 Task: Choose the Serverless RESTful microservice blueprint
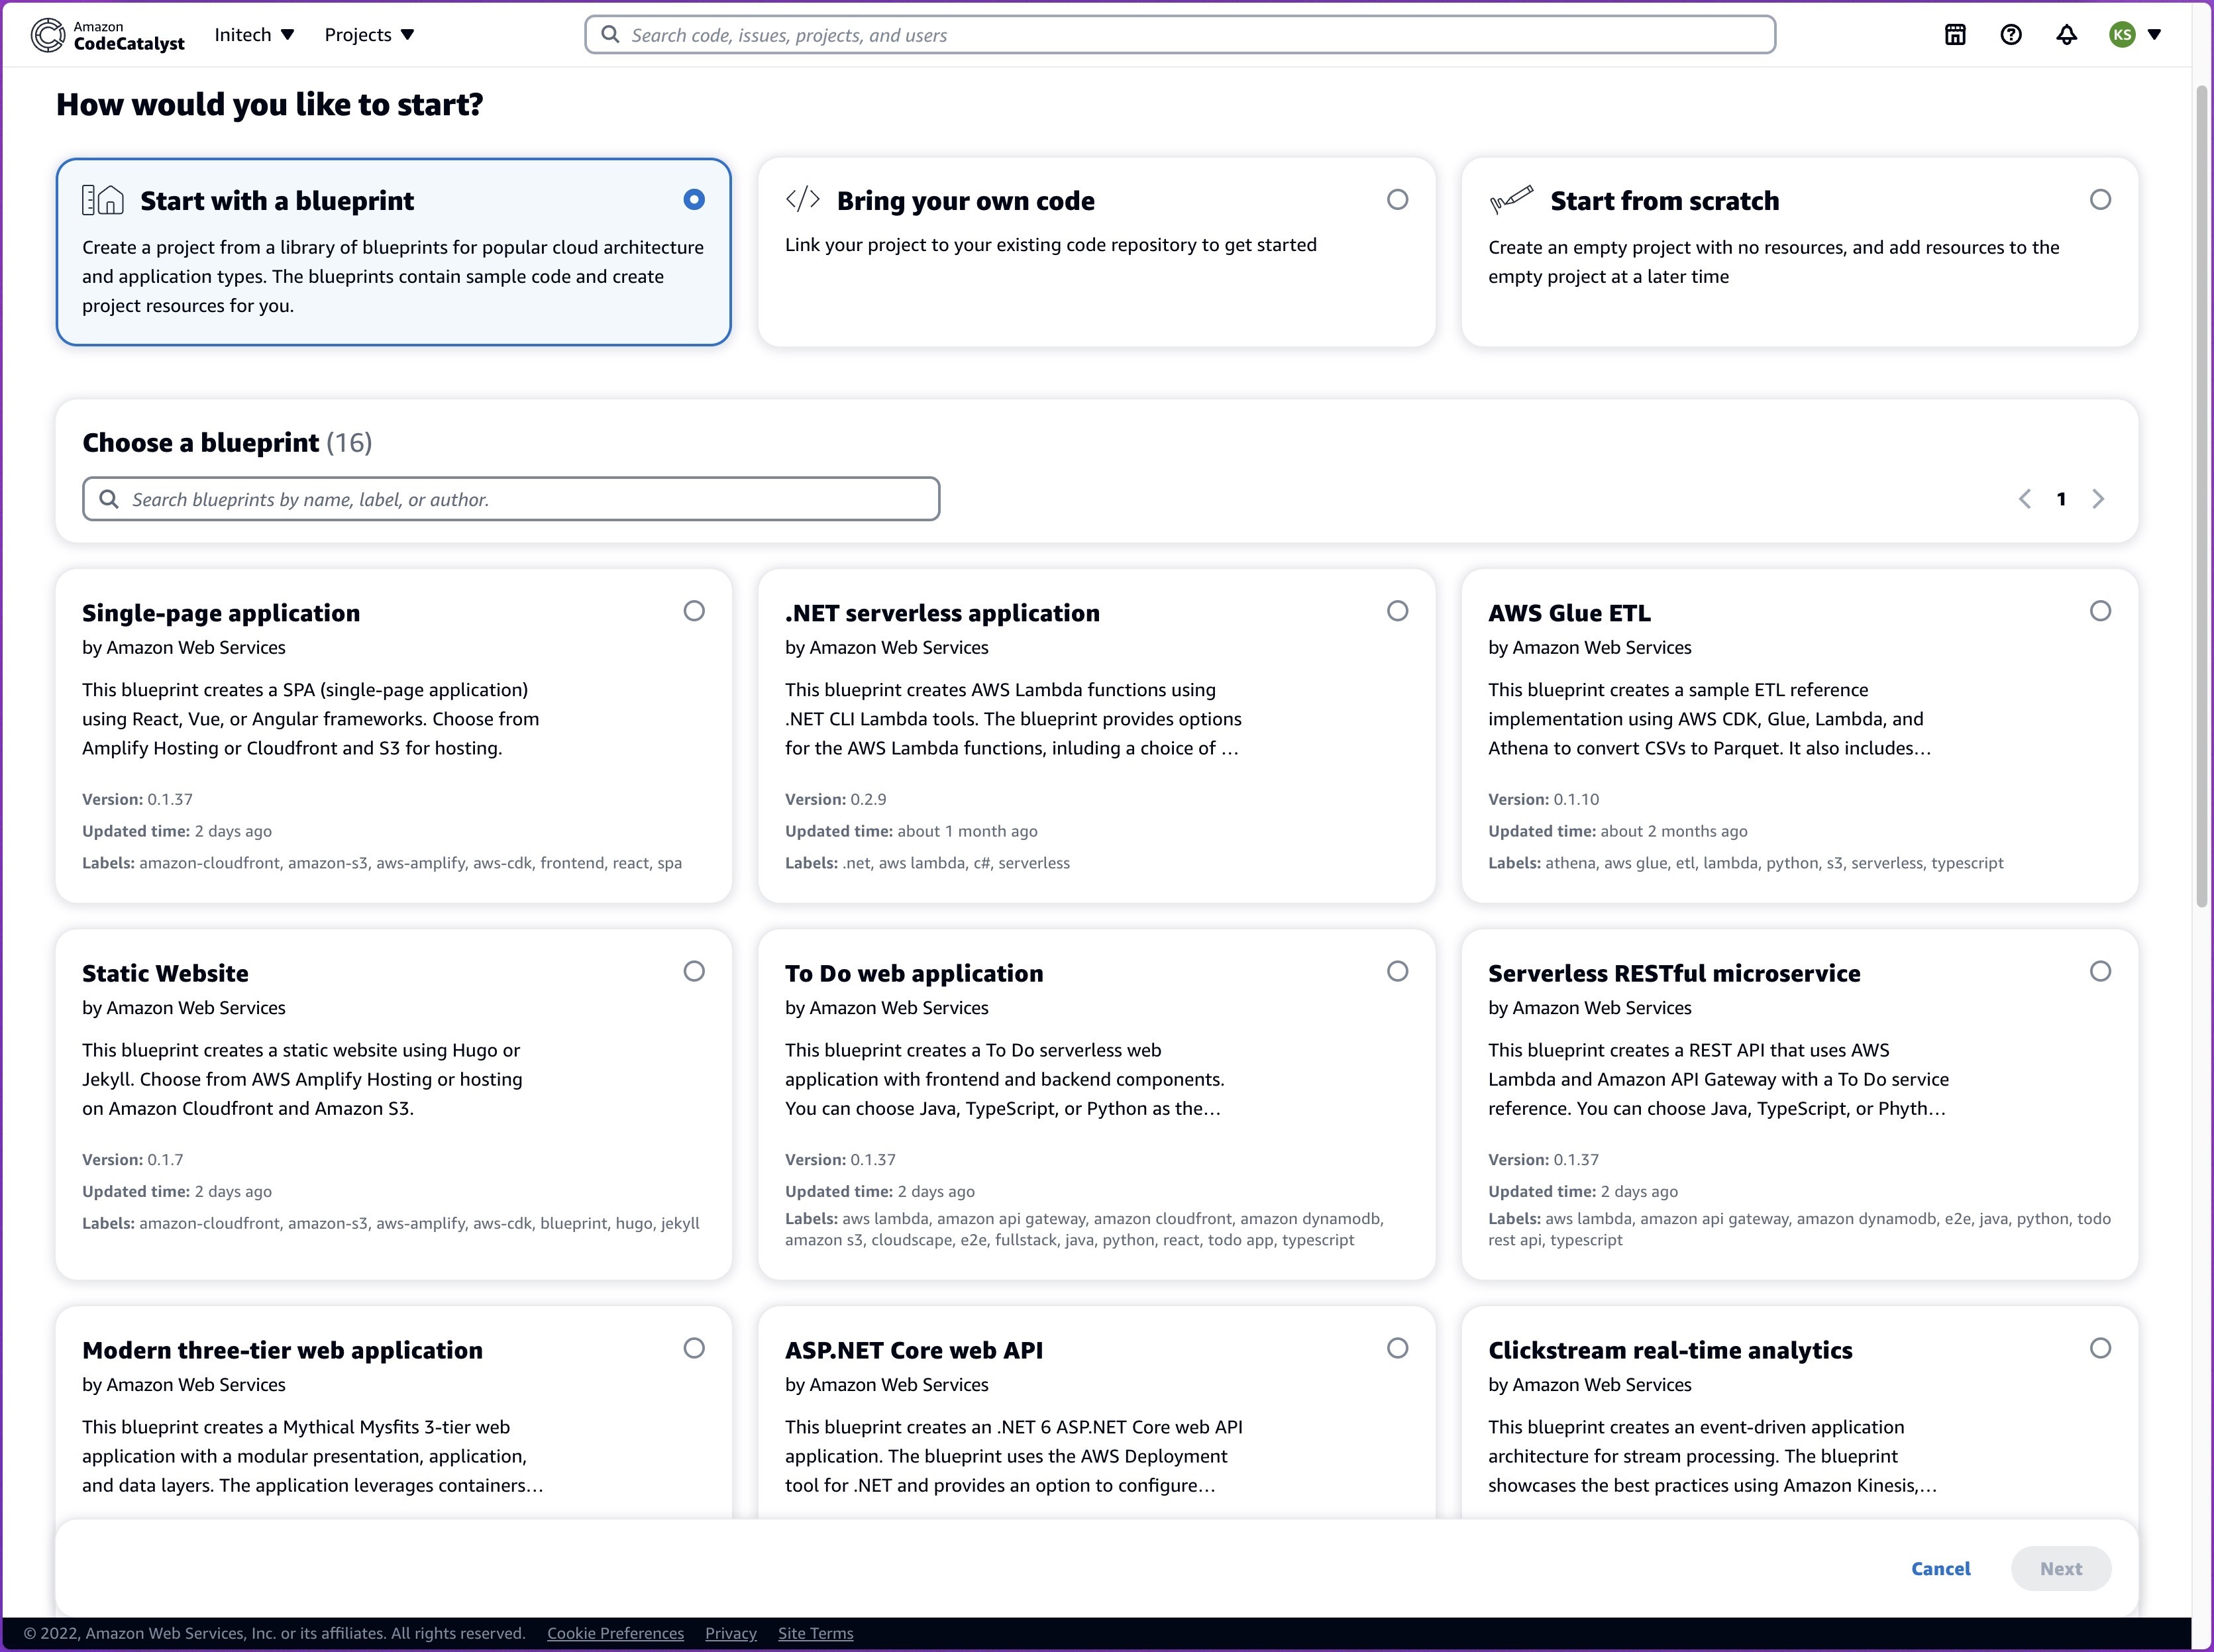pos(2101,971)
